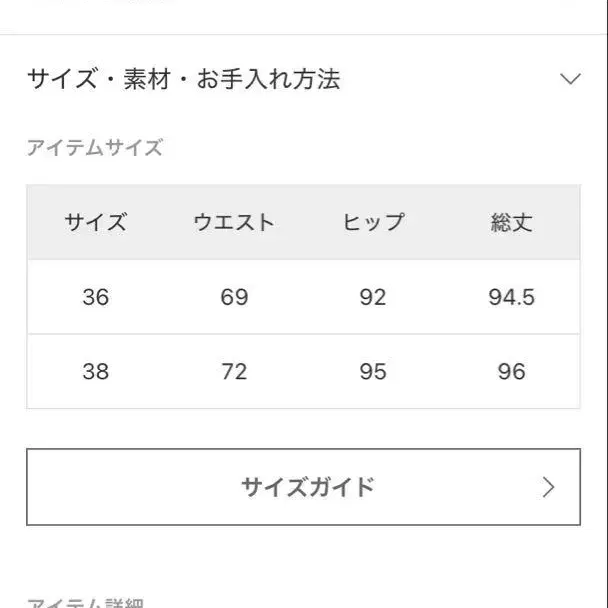Select the ウエスト column header
The image size is (608, 608).
pyautogui.click(x=234, y=222)
